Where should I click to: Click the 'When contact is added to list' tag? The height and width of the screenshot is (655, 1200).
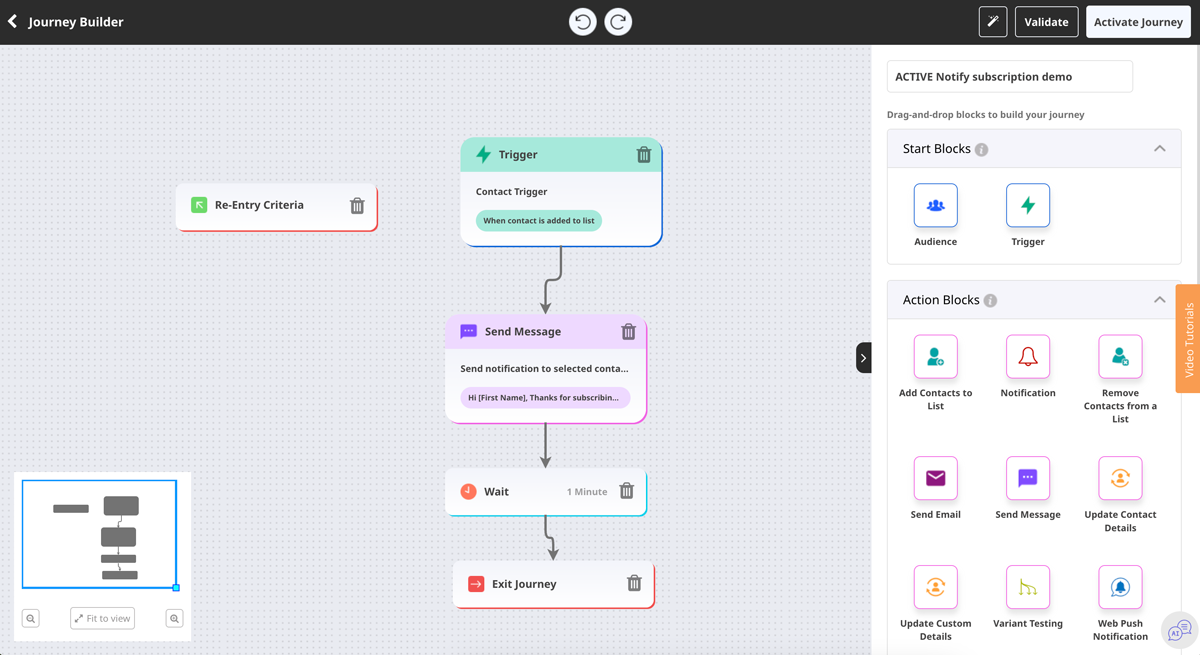point(539,221)
